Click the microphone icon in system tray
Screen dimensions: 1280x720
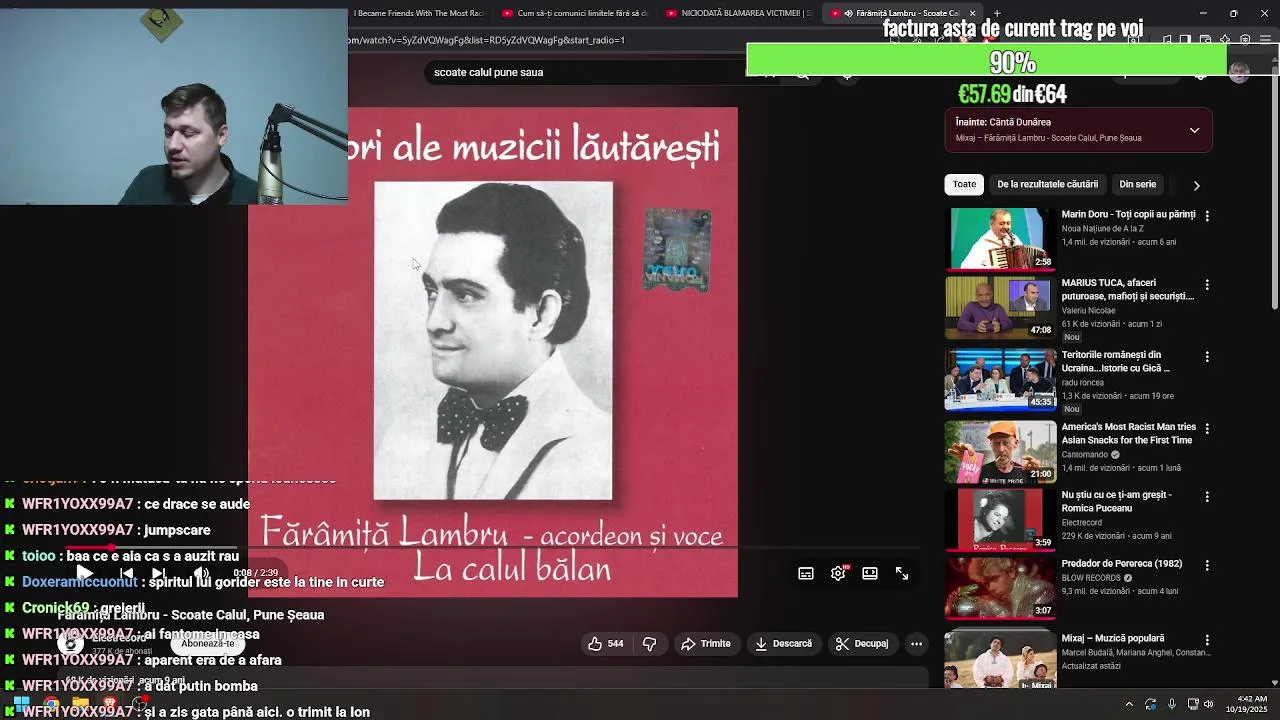[1172, 704]
